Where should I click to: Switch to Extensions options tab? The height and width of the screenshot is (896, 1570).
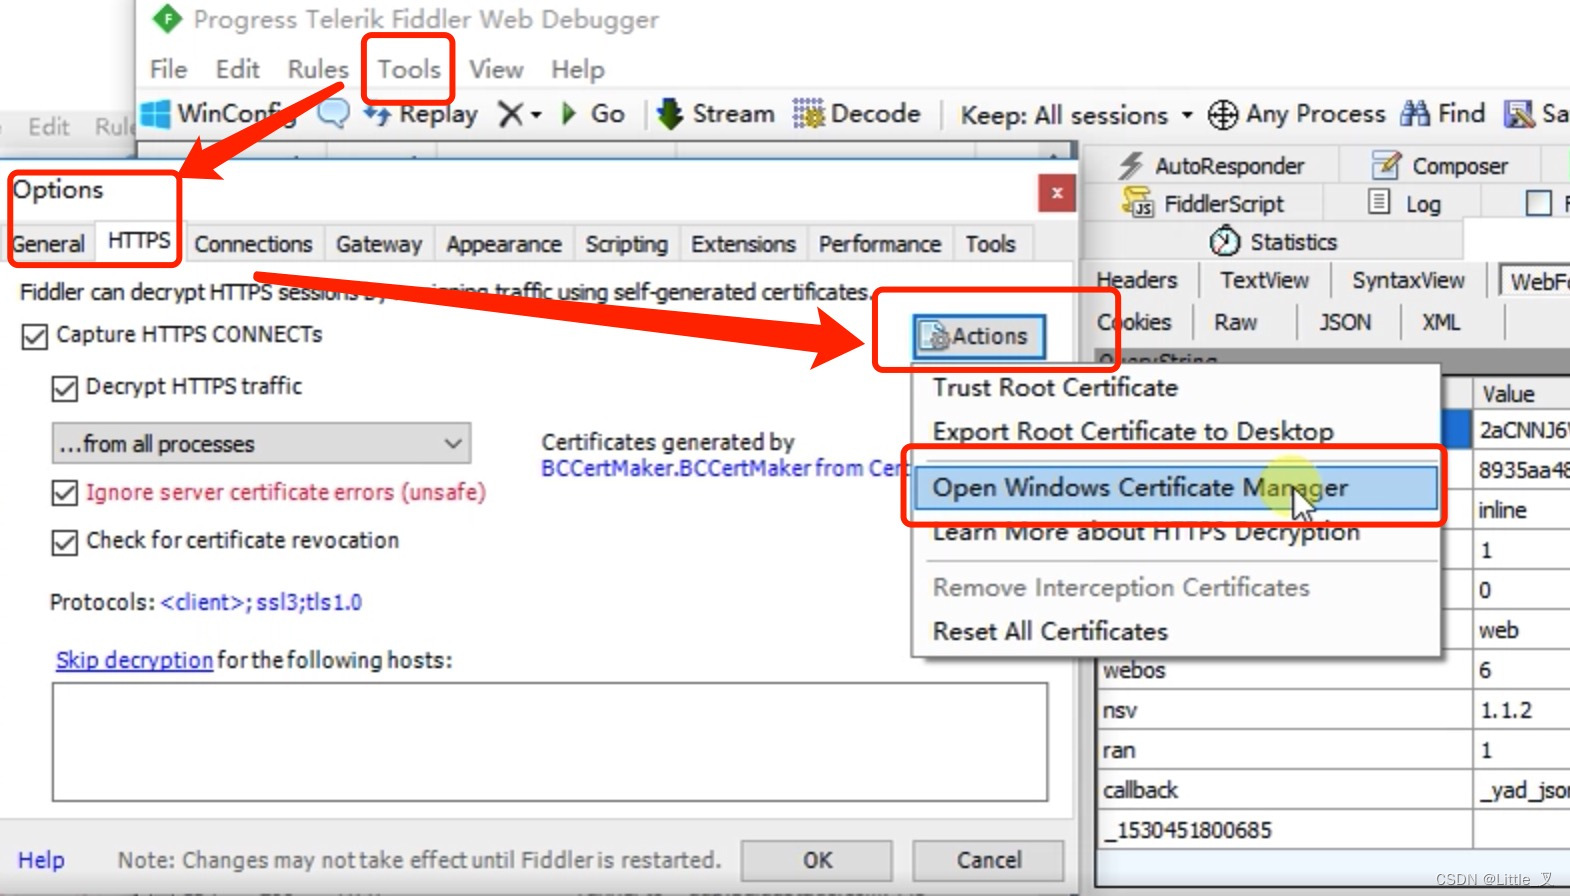coord(743,244)
